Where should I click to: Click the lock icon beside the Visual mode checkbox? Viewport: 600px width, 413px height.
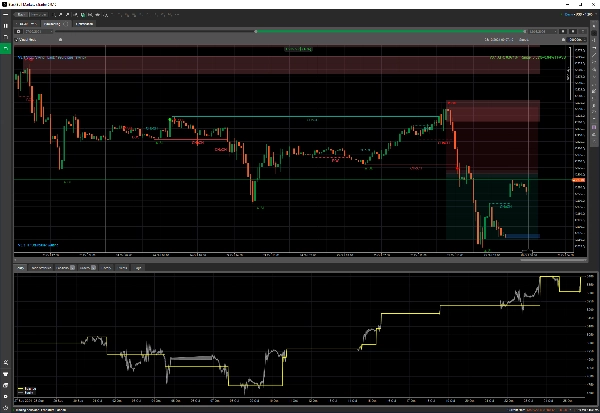tap(60, 39)
